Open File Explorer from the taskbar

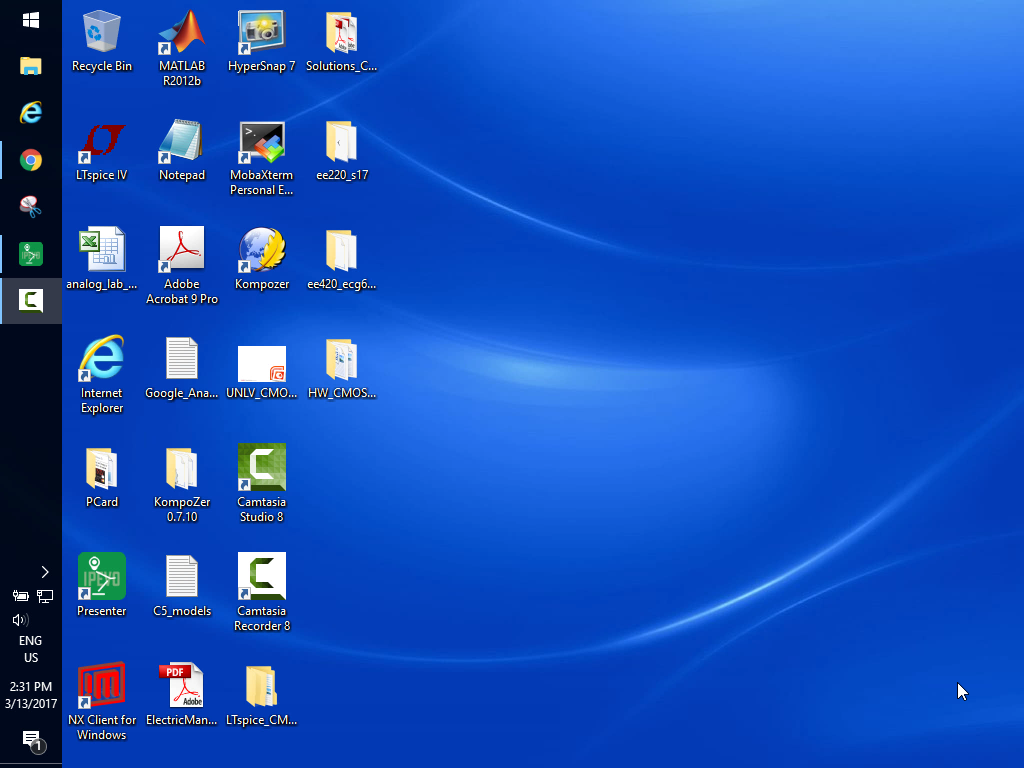point(31,67)
